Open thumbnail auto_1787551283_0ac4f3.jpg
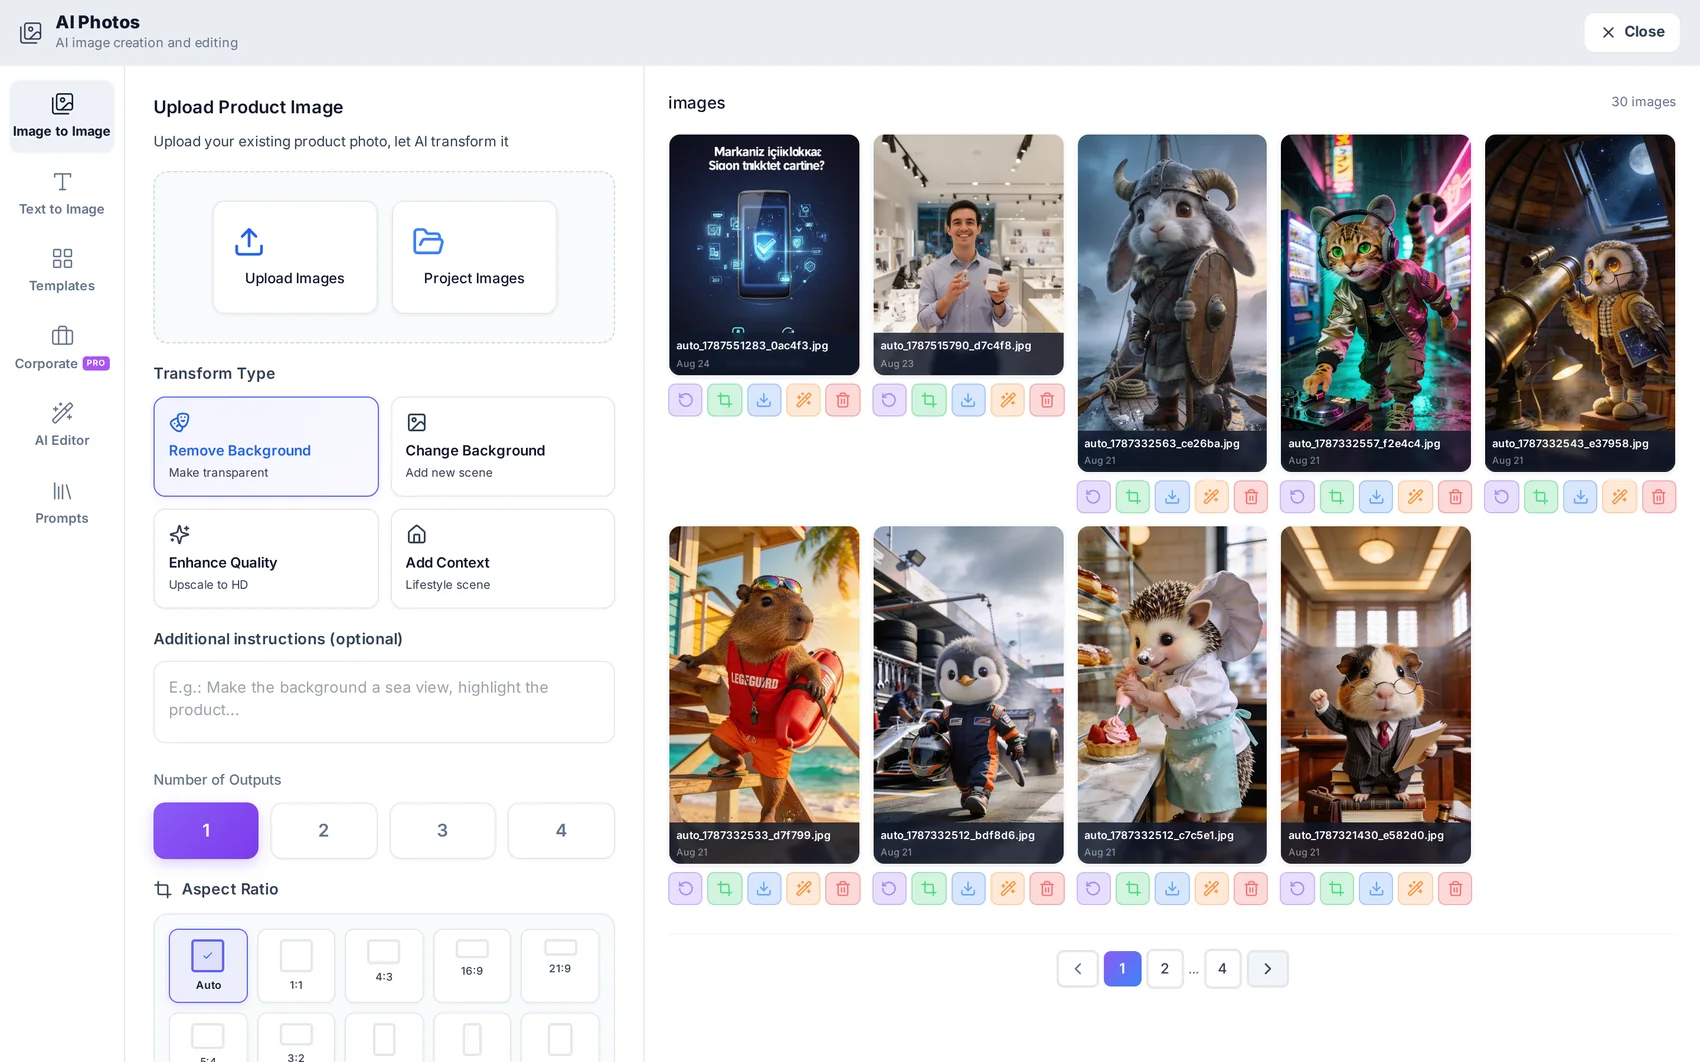This screenshot has height=1062, width=1700. tap(764, 255)
